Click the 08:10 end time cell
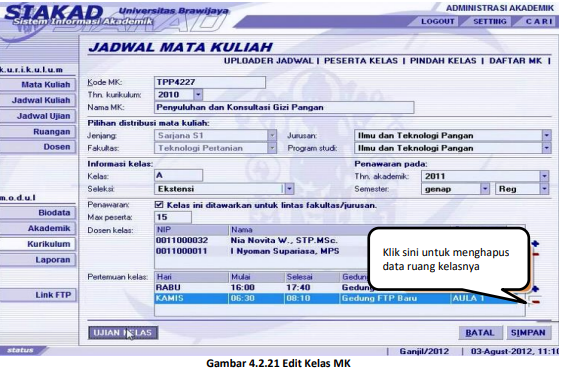 (x=298, y=298)
